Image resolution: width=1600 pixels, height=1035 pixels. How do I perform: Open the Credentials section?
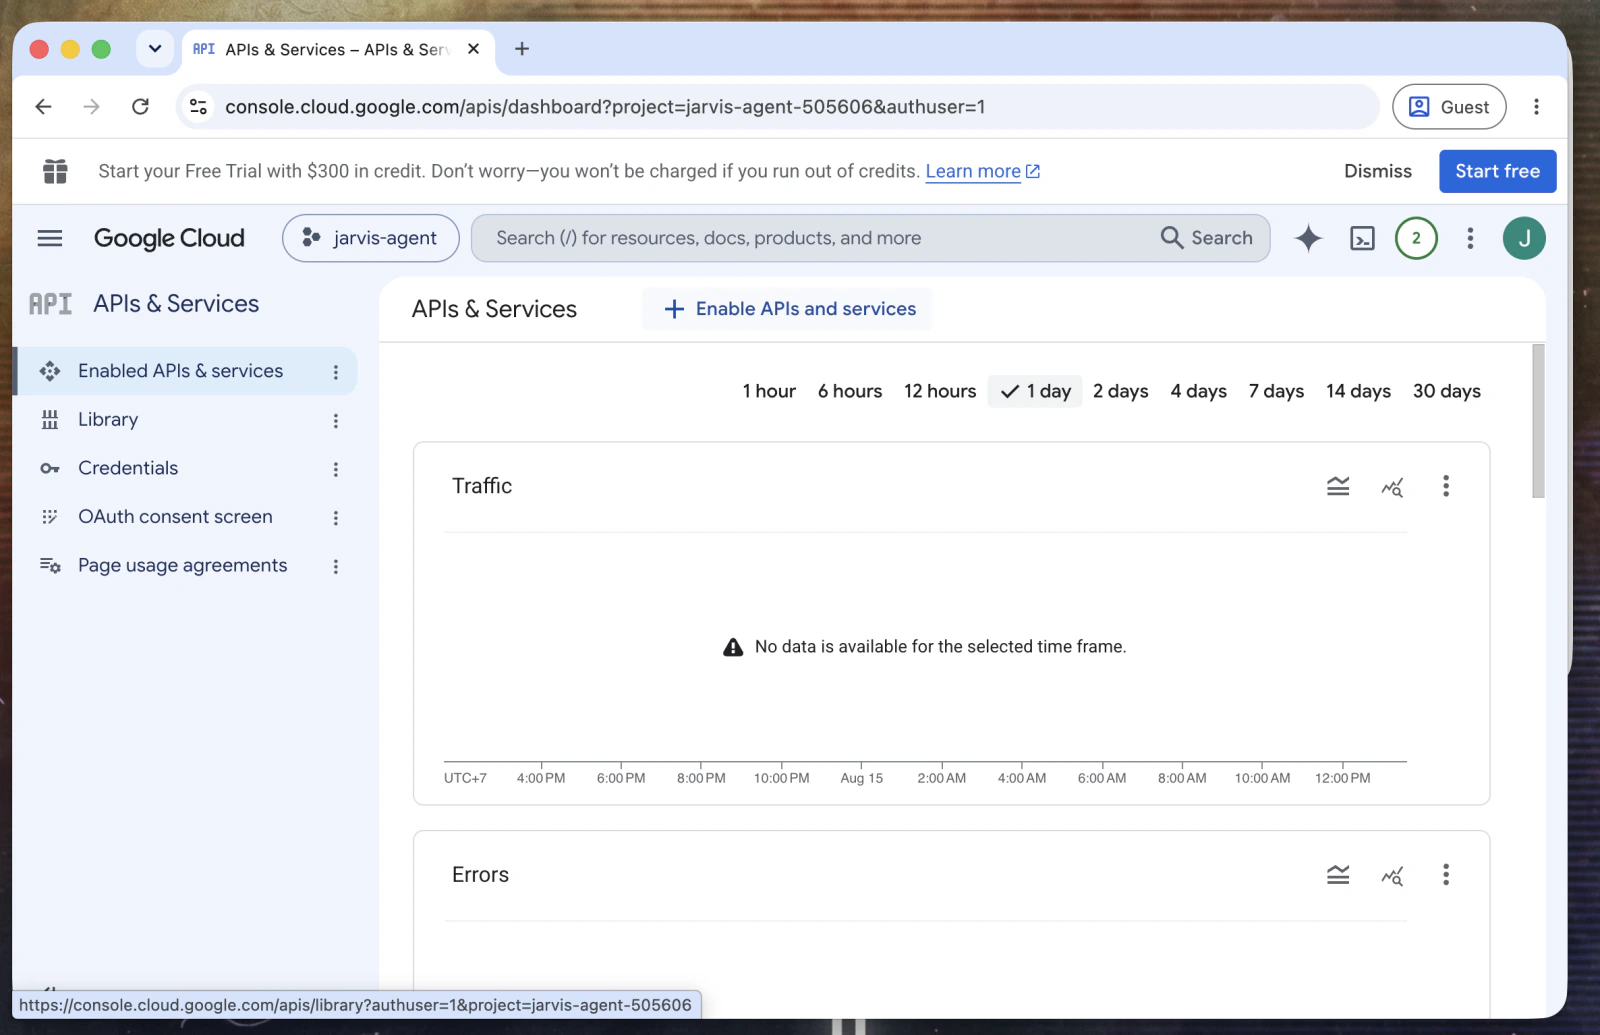(x=128, y=468)
